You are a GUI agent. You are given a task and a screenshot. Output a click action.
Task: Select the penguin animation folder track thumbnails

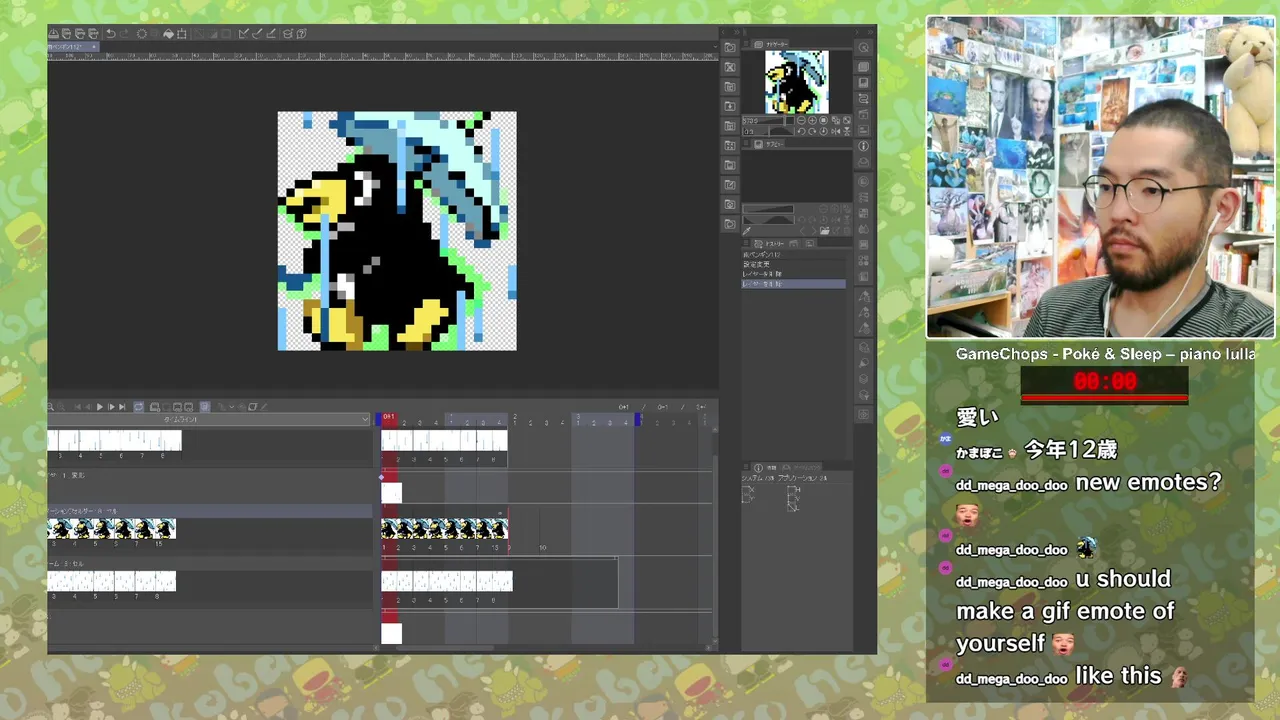coord(444,529)
